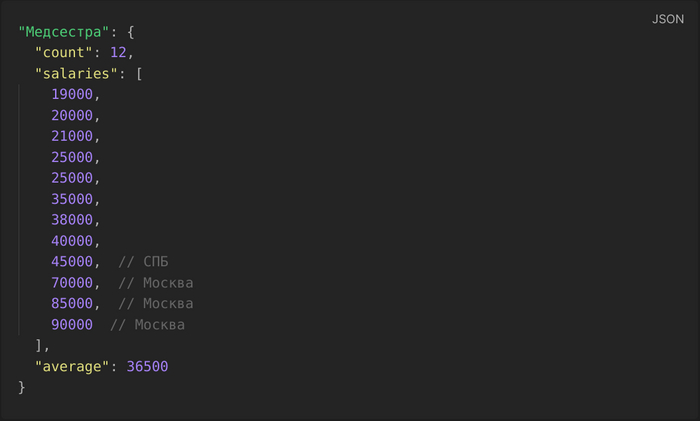Select the 20000 salary value
The width and height of the screenshot is (700, 421).
pos(72,115)
